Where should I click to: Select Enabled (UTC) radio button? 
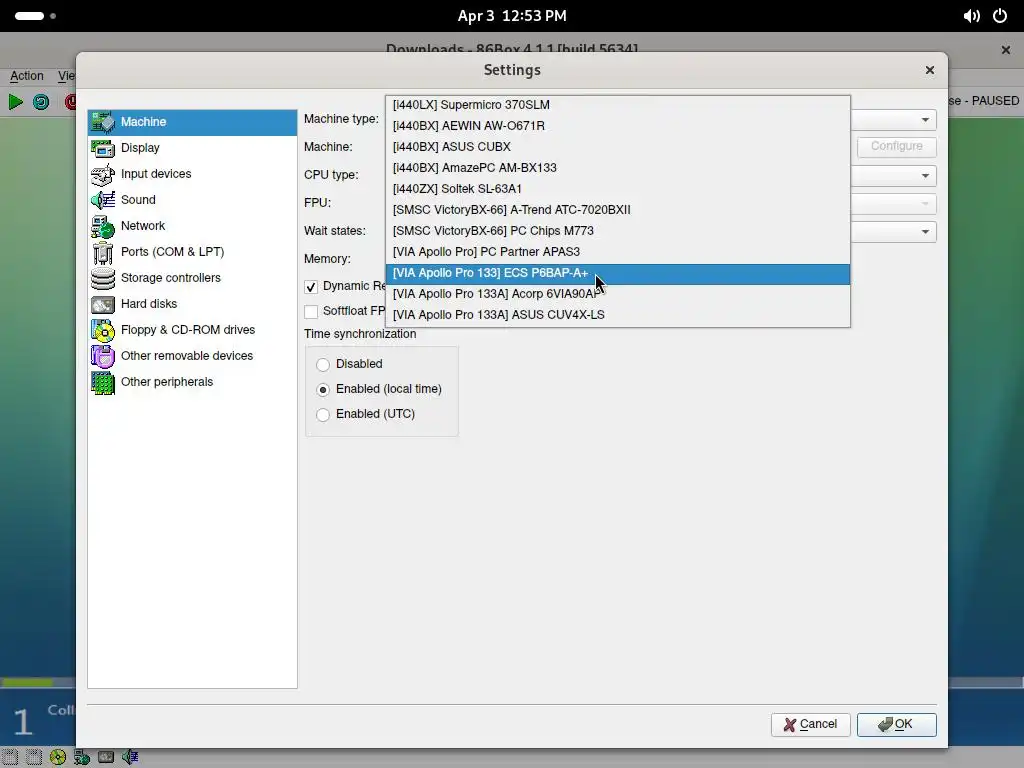click(323, 415)
